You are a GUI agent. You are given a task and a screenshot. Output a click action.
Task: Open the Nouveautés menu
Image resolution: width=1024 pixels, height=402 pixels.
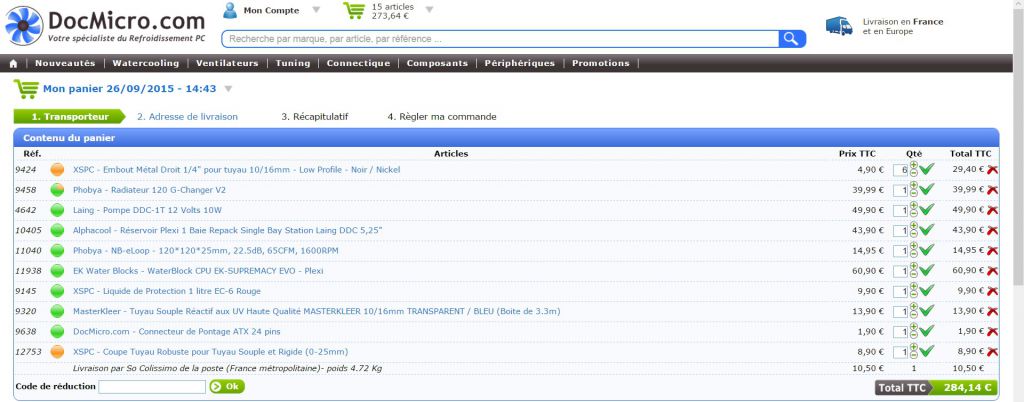click(65, 63)
